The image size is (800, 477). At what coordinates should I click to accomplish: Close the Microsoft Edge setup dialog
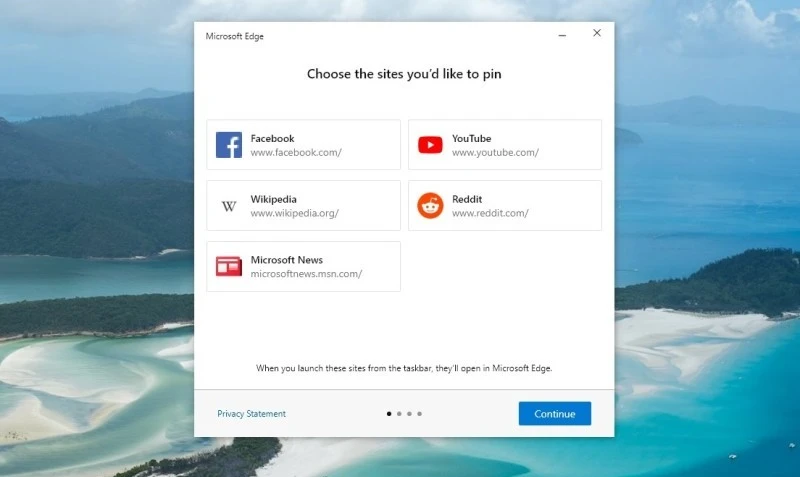click(597, 33)
